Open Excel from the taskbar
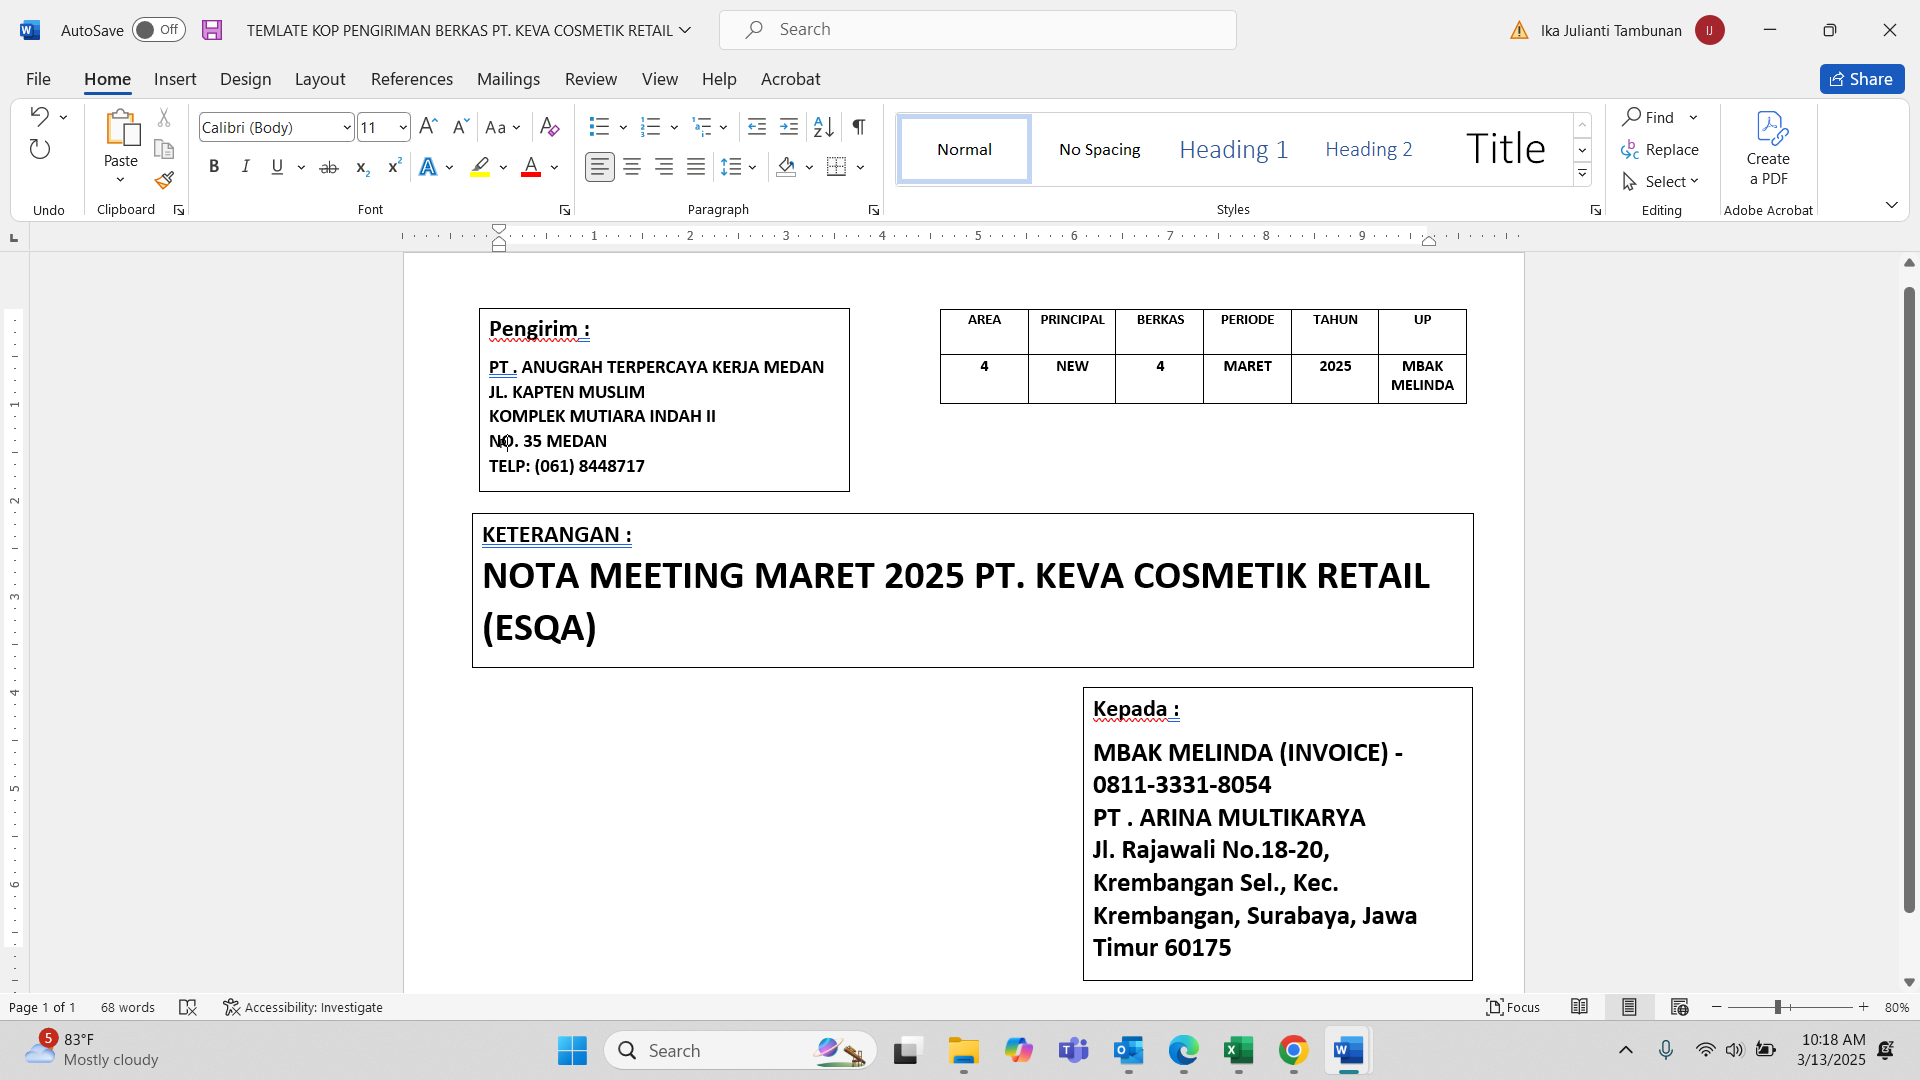Viewport: 1920px width, 1080px height. point(1238,1051)
